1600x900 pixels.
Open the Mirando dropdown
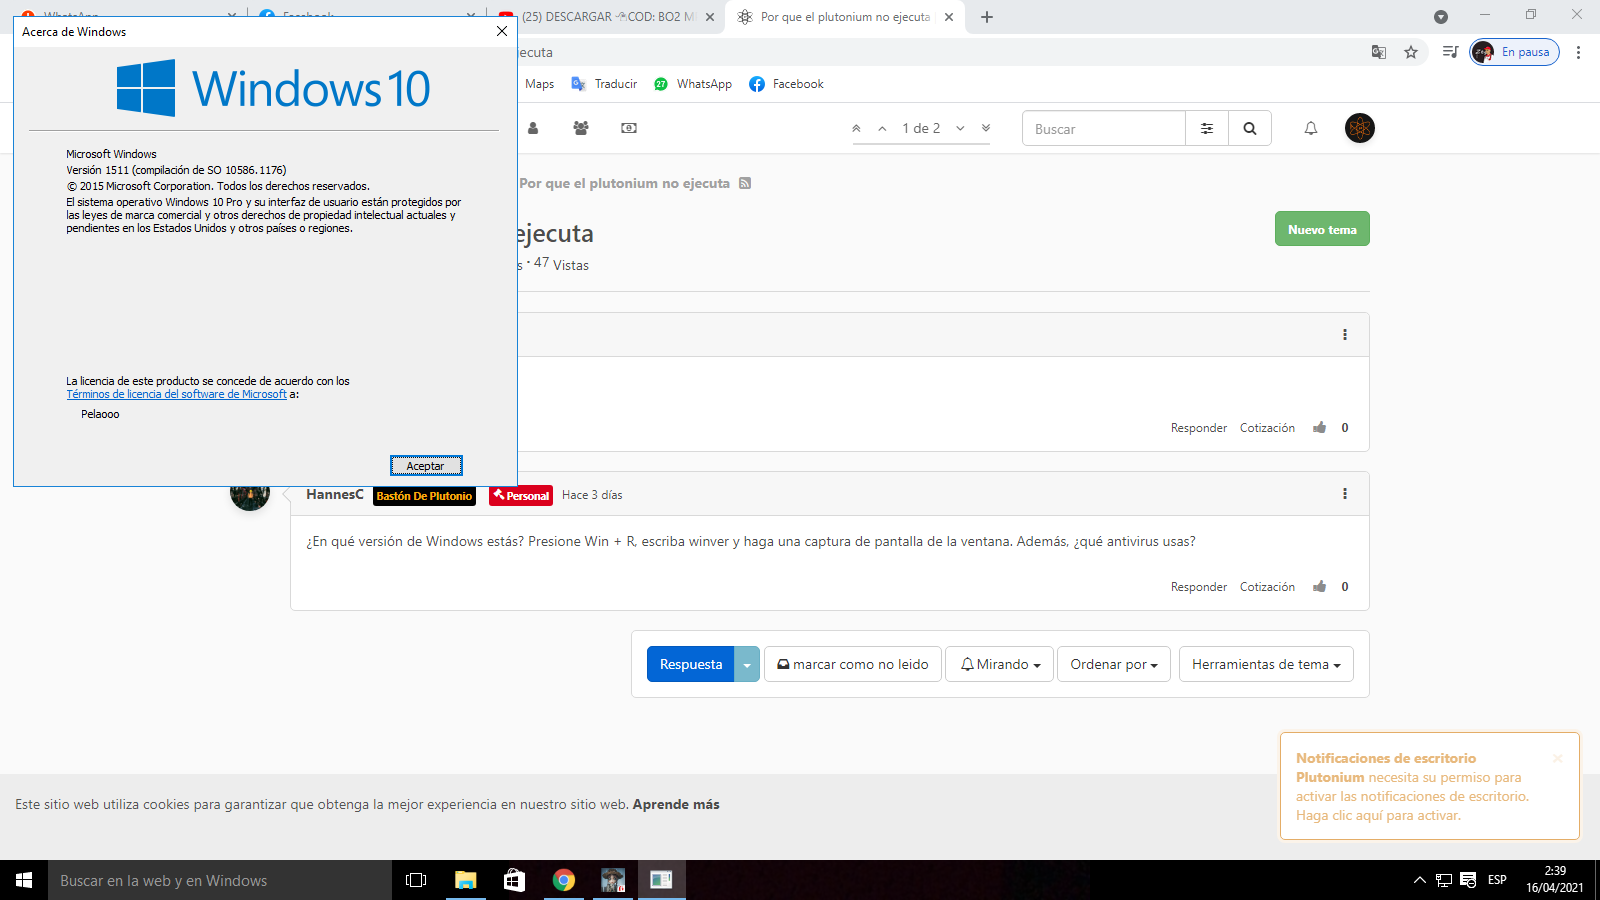pyautogui.click(x=1000, y=664)
